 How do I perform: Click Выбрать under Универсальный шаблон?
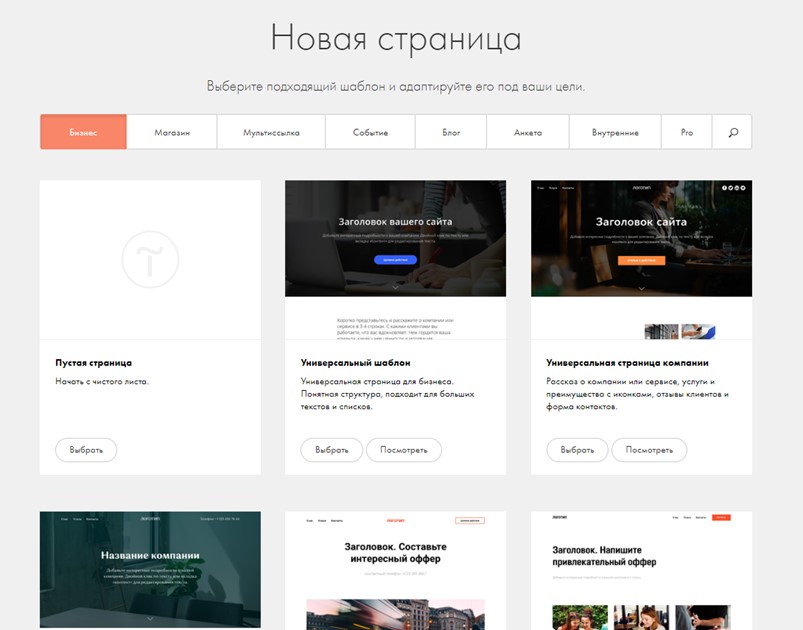pyautogui.click(x=332, y=450)
